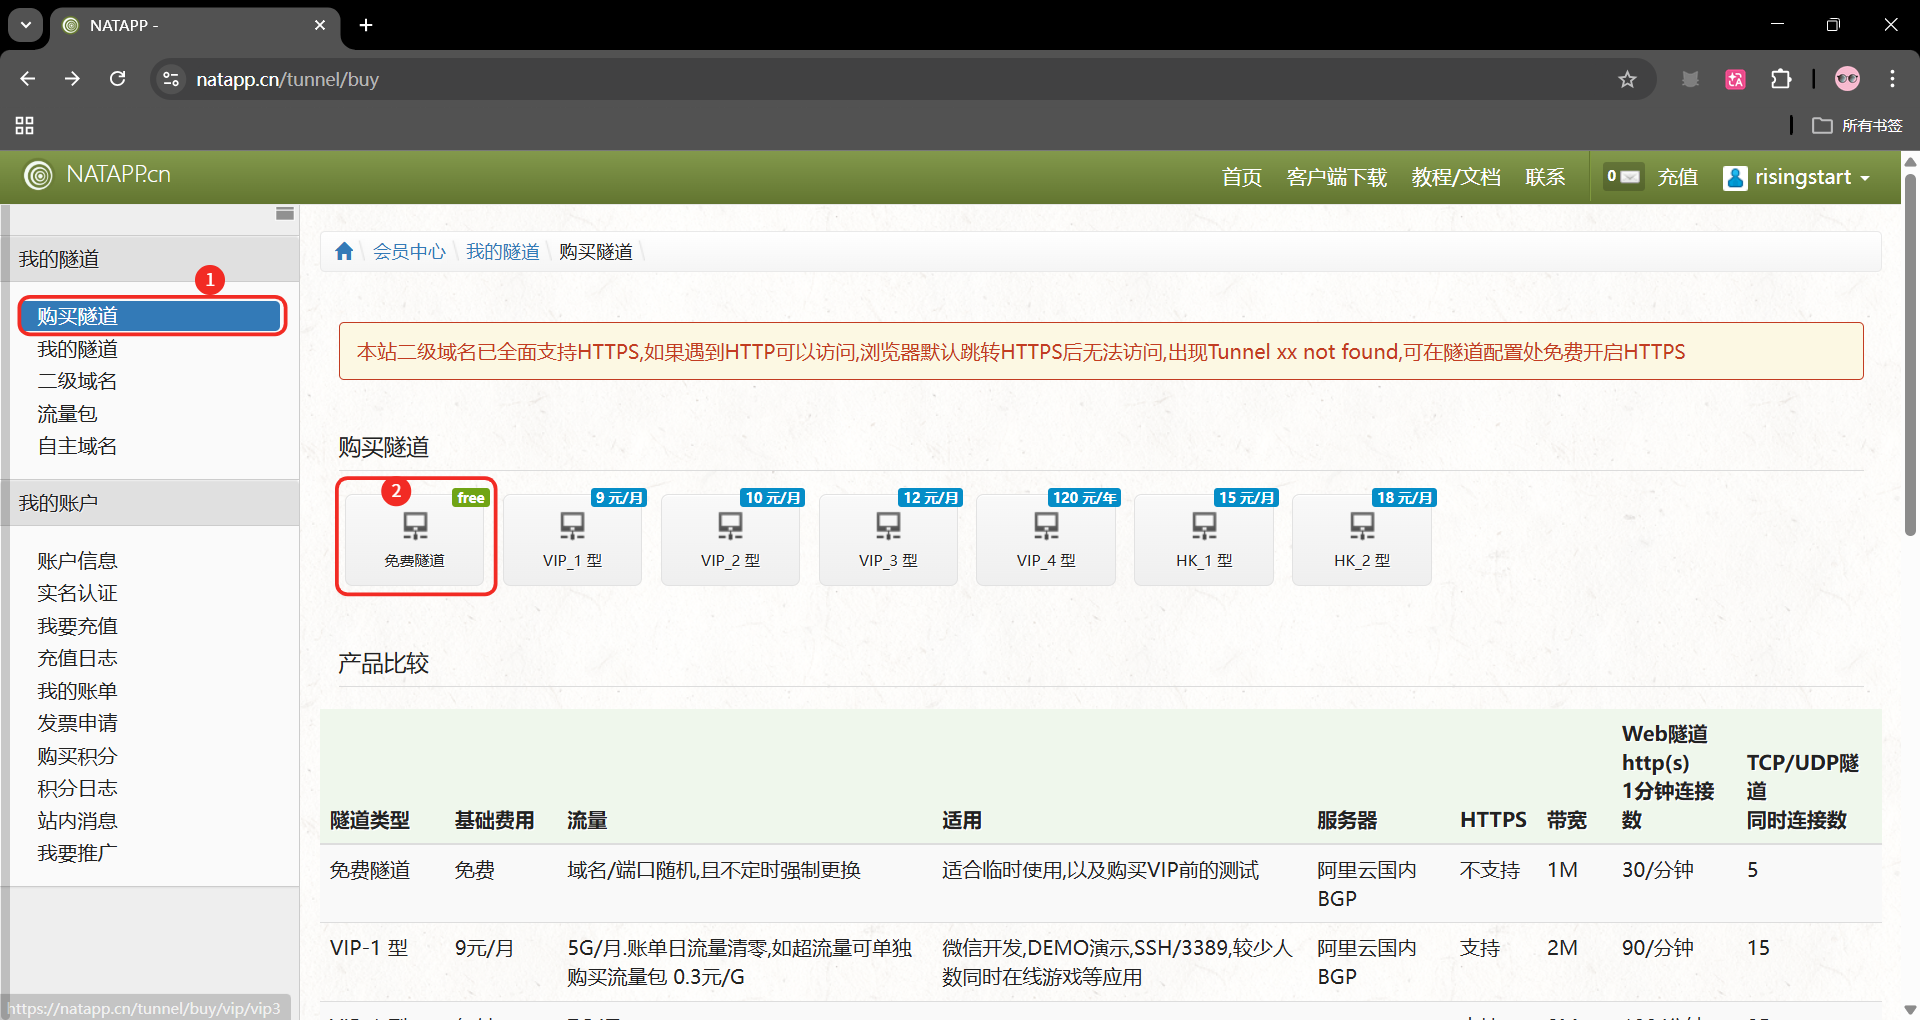Click the 30/分钟 connections cell
Screen dimensions: 1920x1020
tap(1658, 870)
